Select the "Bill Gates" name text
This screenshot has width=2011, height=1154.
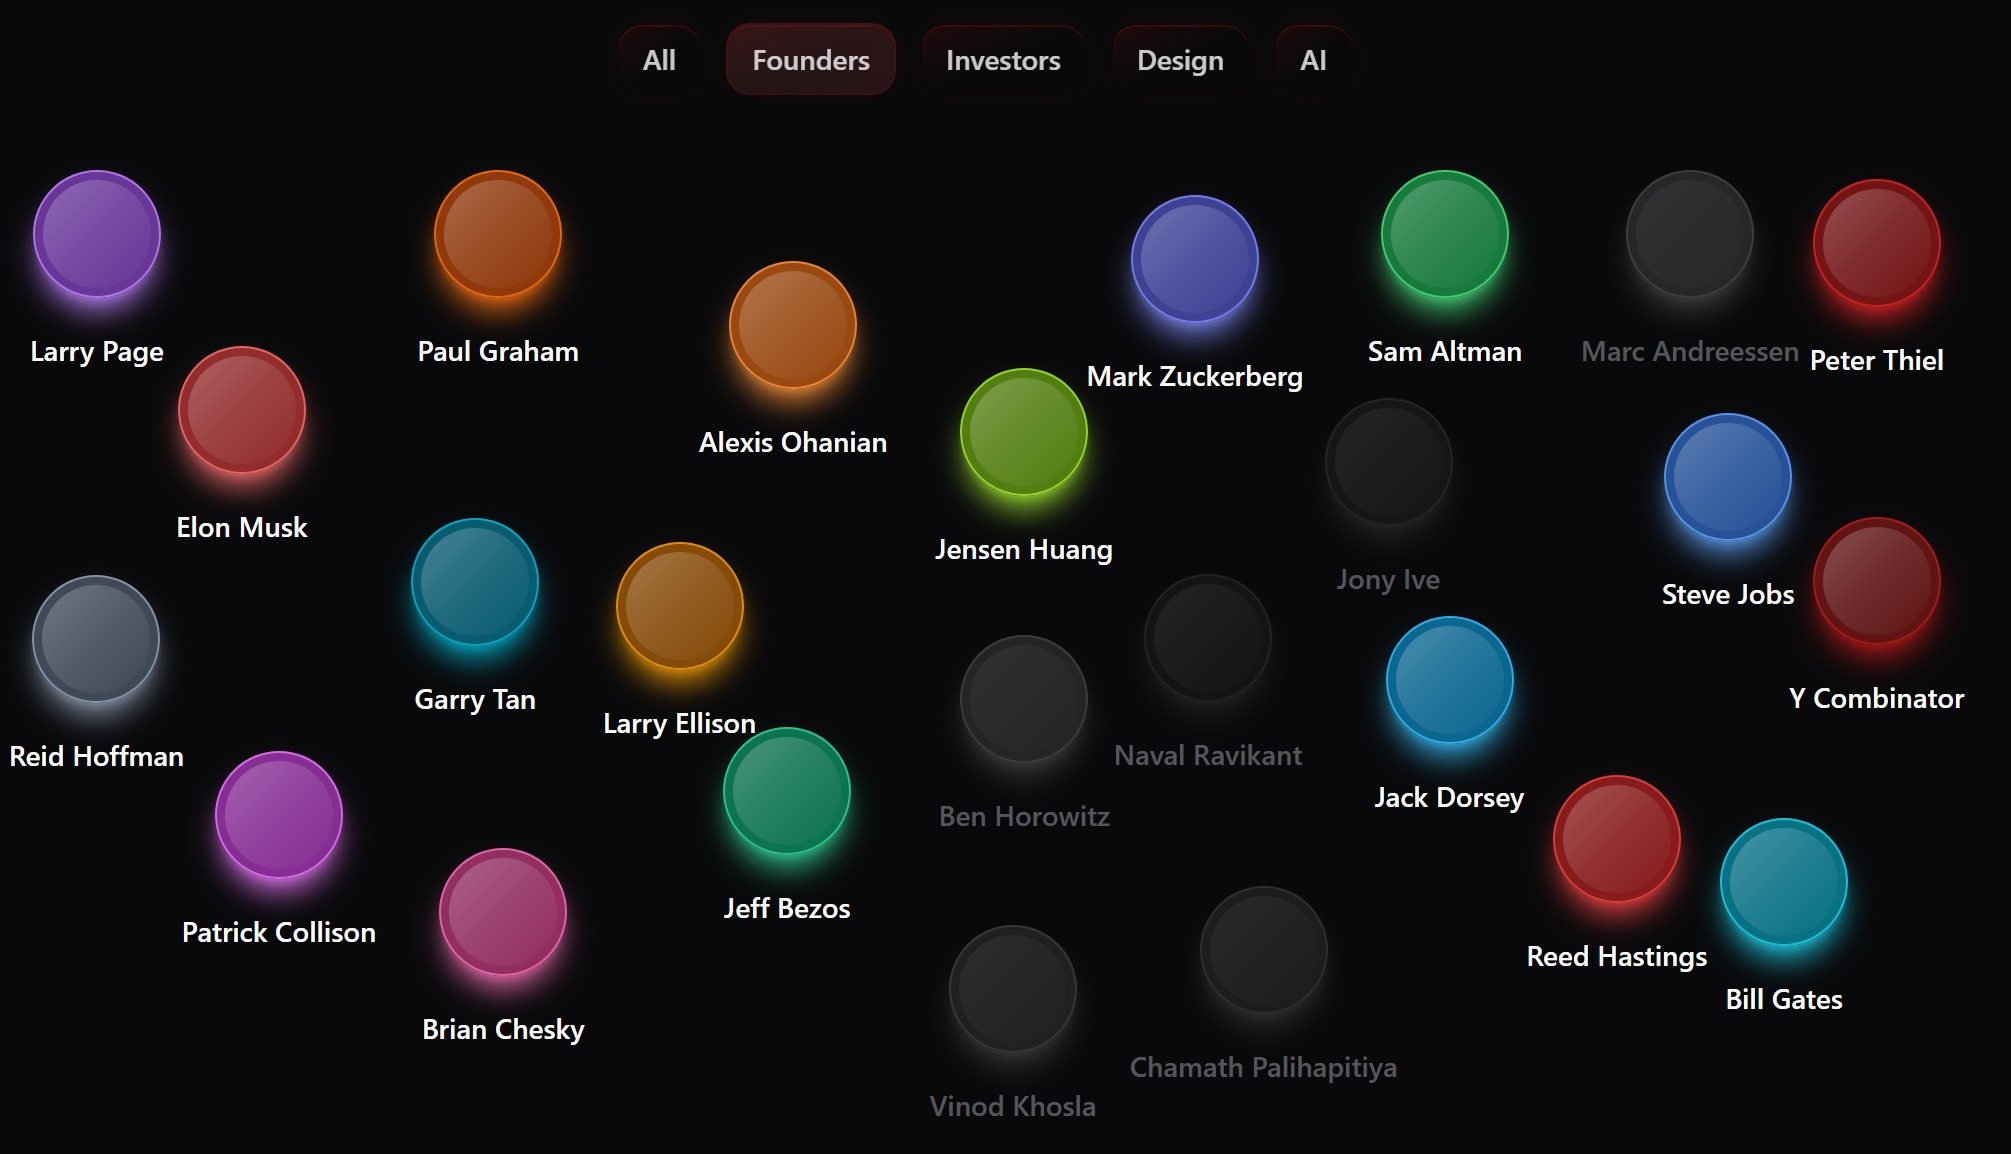tap(1784, 1000)
